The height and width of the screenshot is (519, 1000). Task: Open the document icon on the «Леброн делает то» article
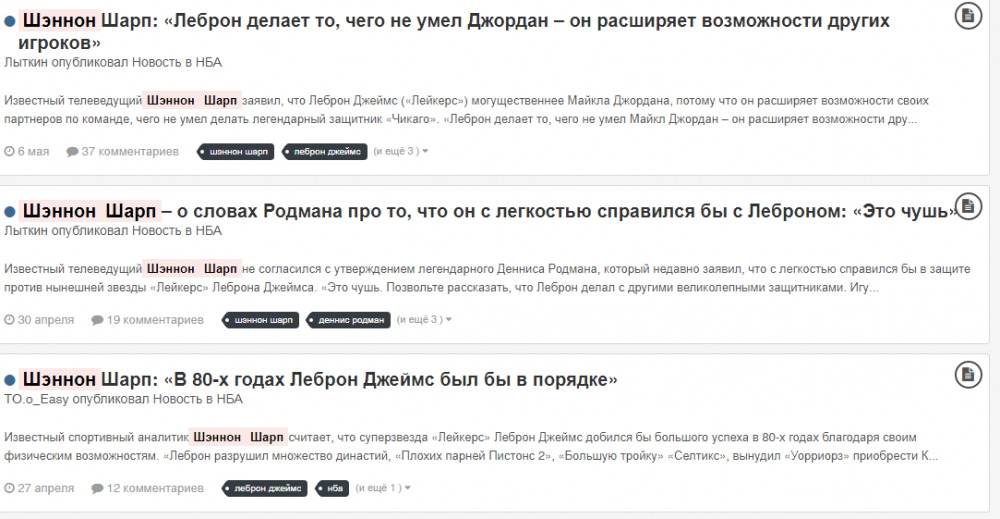coord(967,15)
